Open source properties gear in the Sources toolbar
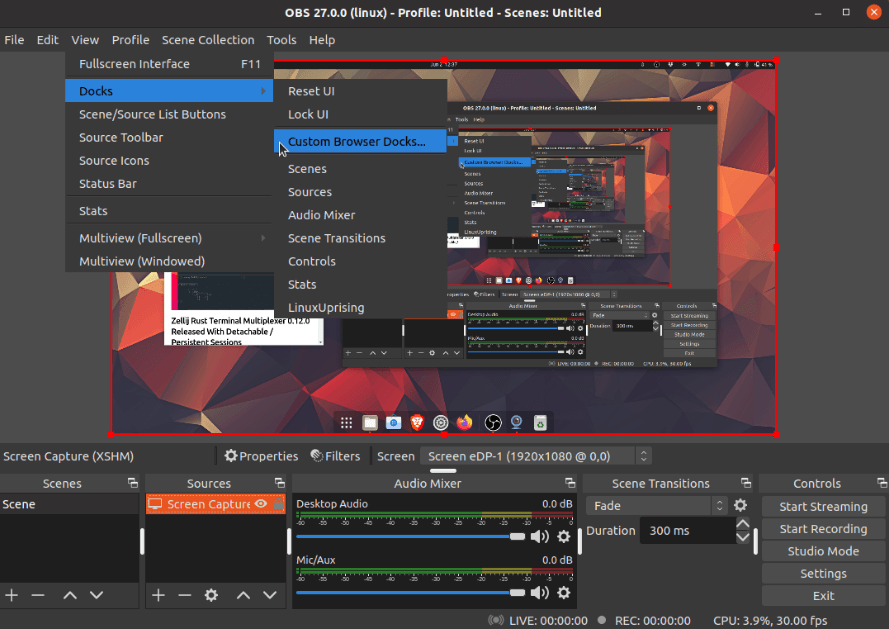 [211, 595]
